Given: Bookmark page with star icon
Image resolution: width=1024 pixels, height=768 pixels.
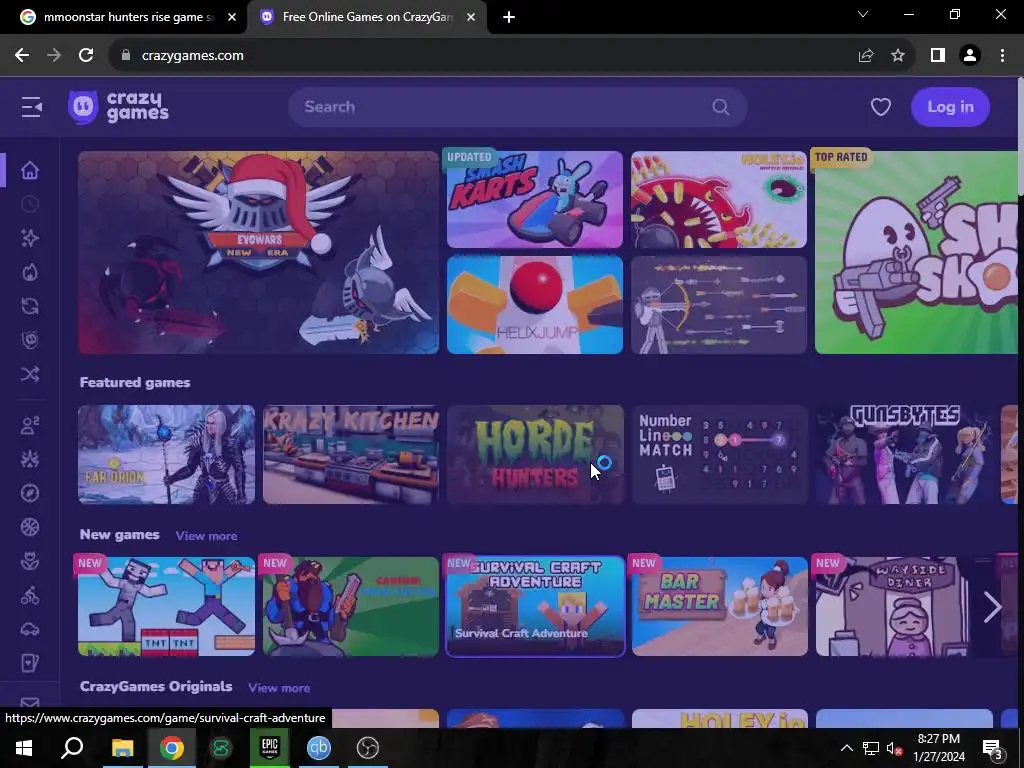Looking at the screenshot, I should (898, 56).
